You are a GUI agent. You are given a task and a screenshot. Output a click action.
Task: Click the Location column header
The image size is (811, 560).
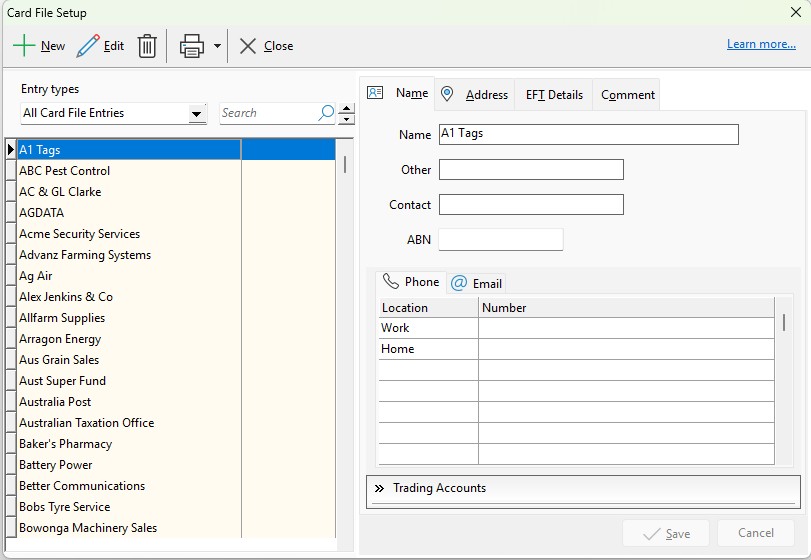(429, 308)
